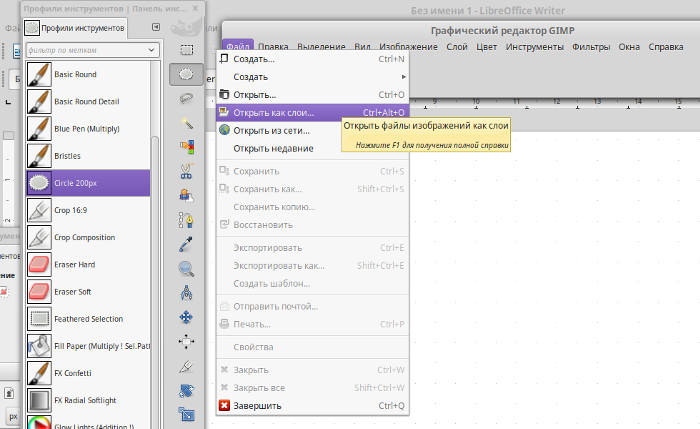Choose Открыть из сети…
The height and width of the screenshot is (429, 700).
coord(279,130)
